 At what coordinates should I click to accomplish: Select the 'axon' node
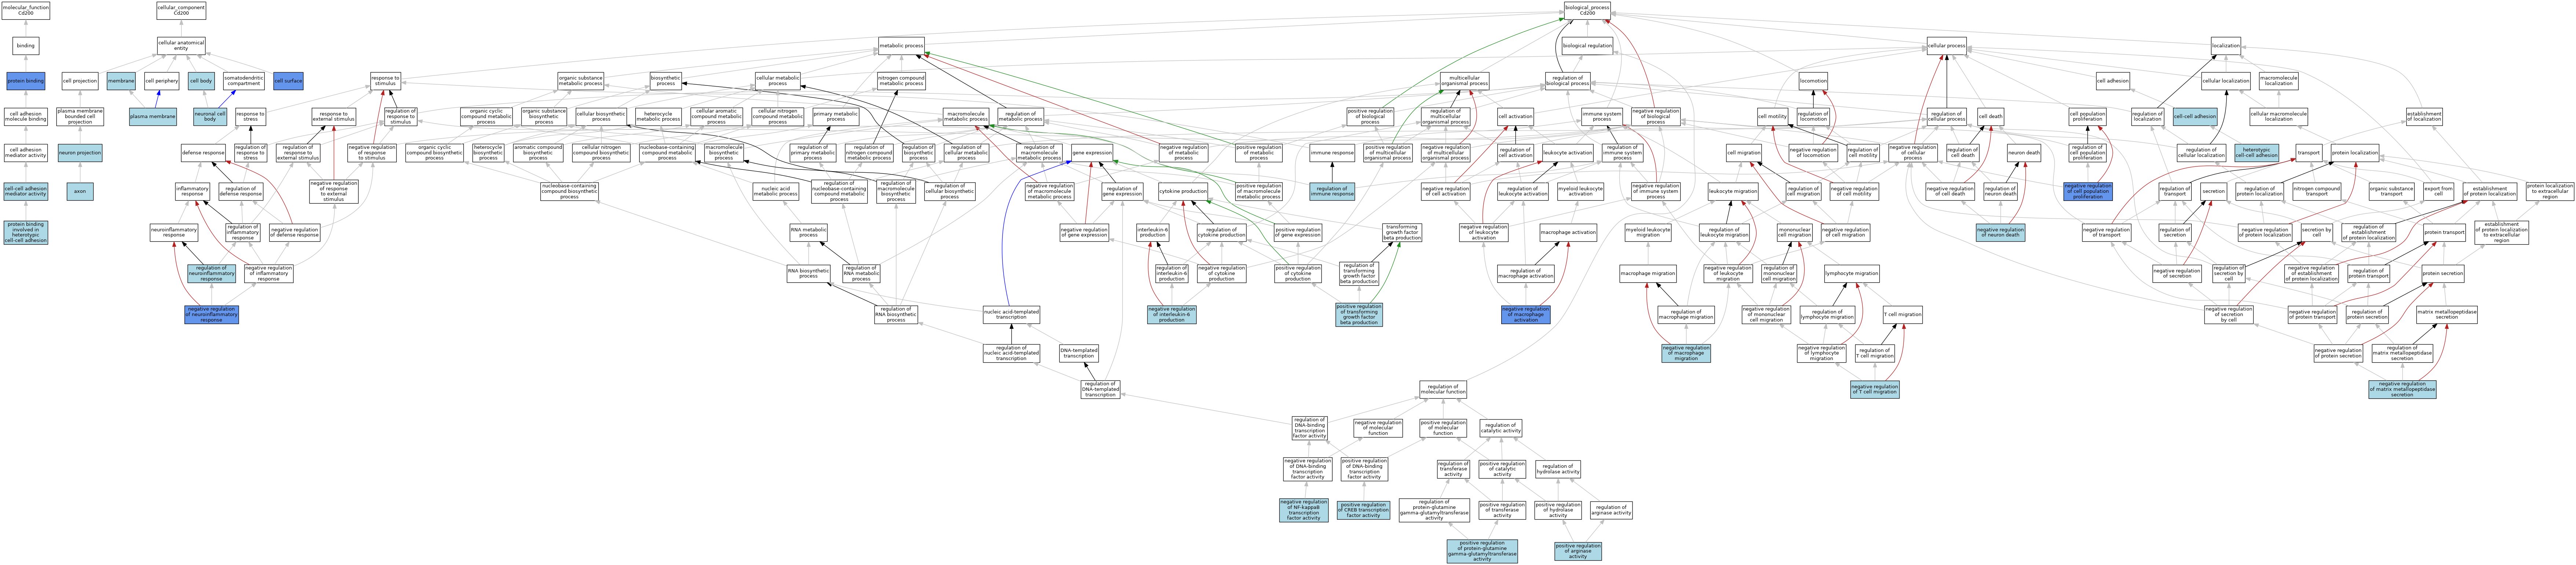point(80,191)
